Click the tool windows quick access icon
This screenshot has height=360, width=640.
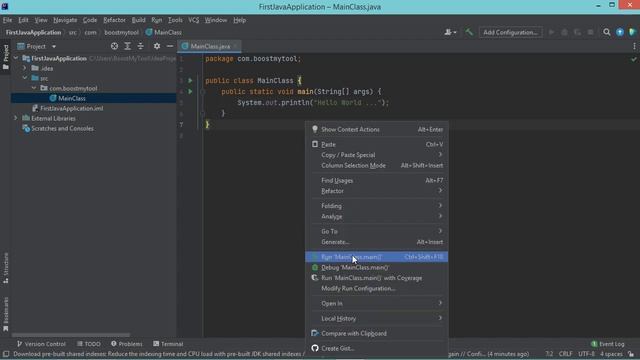pyautogui.click(x=6, y=354)
